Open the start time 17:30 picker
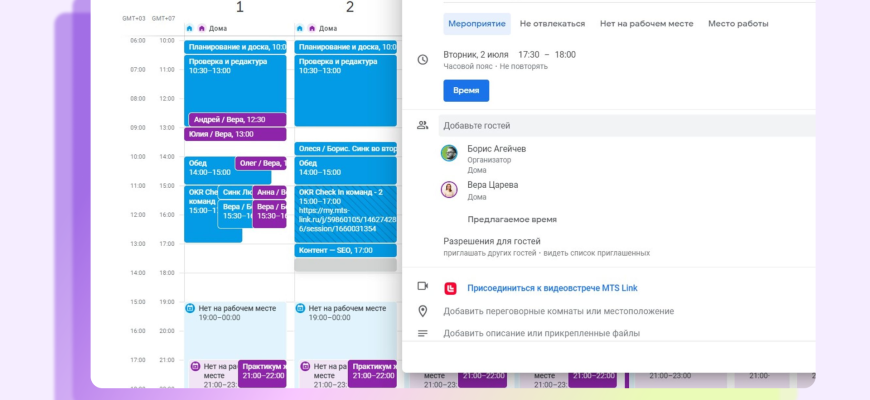 [528, 54]
